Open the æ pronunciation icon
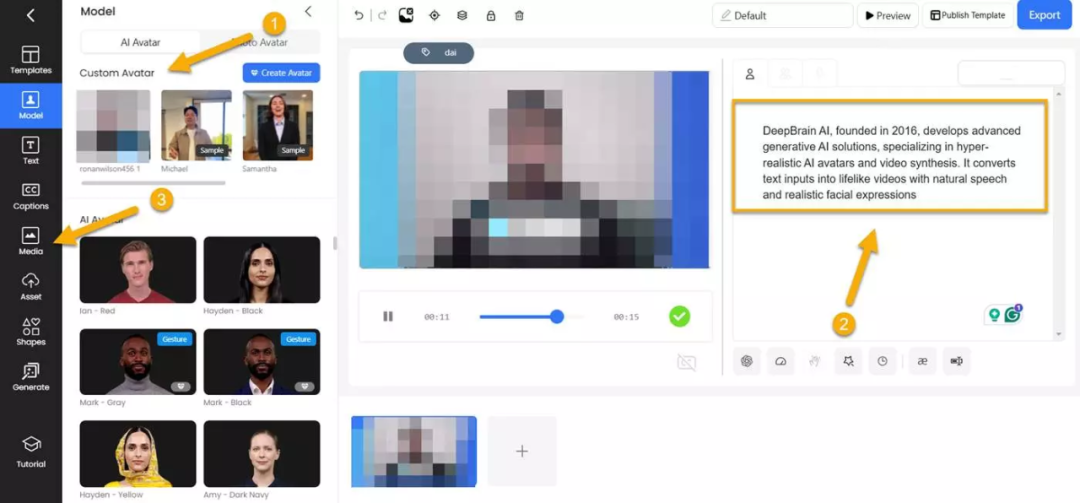Screen dimensions: 1080x503 coord(922,361)
